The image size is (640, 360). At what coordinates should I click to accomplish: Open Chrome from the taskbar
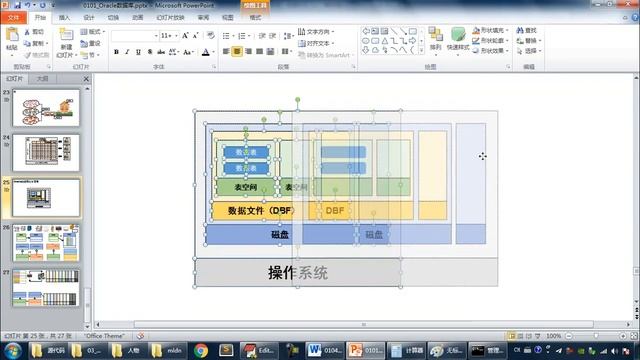[200, 350]
